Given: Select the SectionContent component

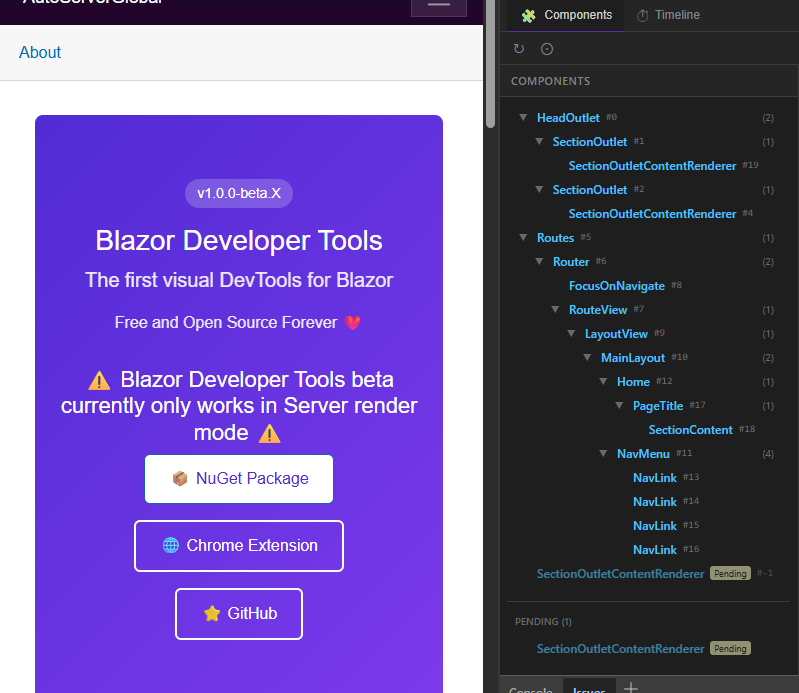Looking at the screenshot, I should pyautogui.click(x=690, y=430).
